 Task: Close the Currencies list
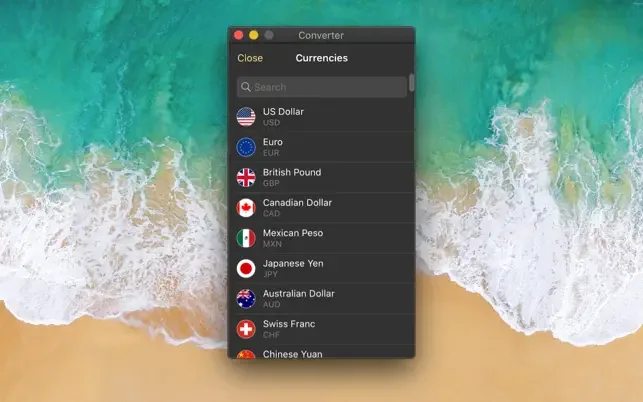[250, 58]
